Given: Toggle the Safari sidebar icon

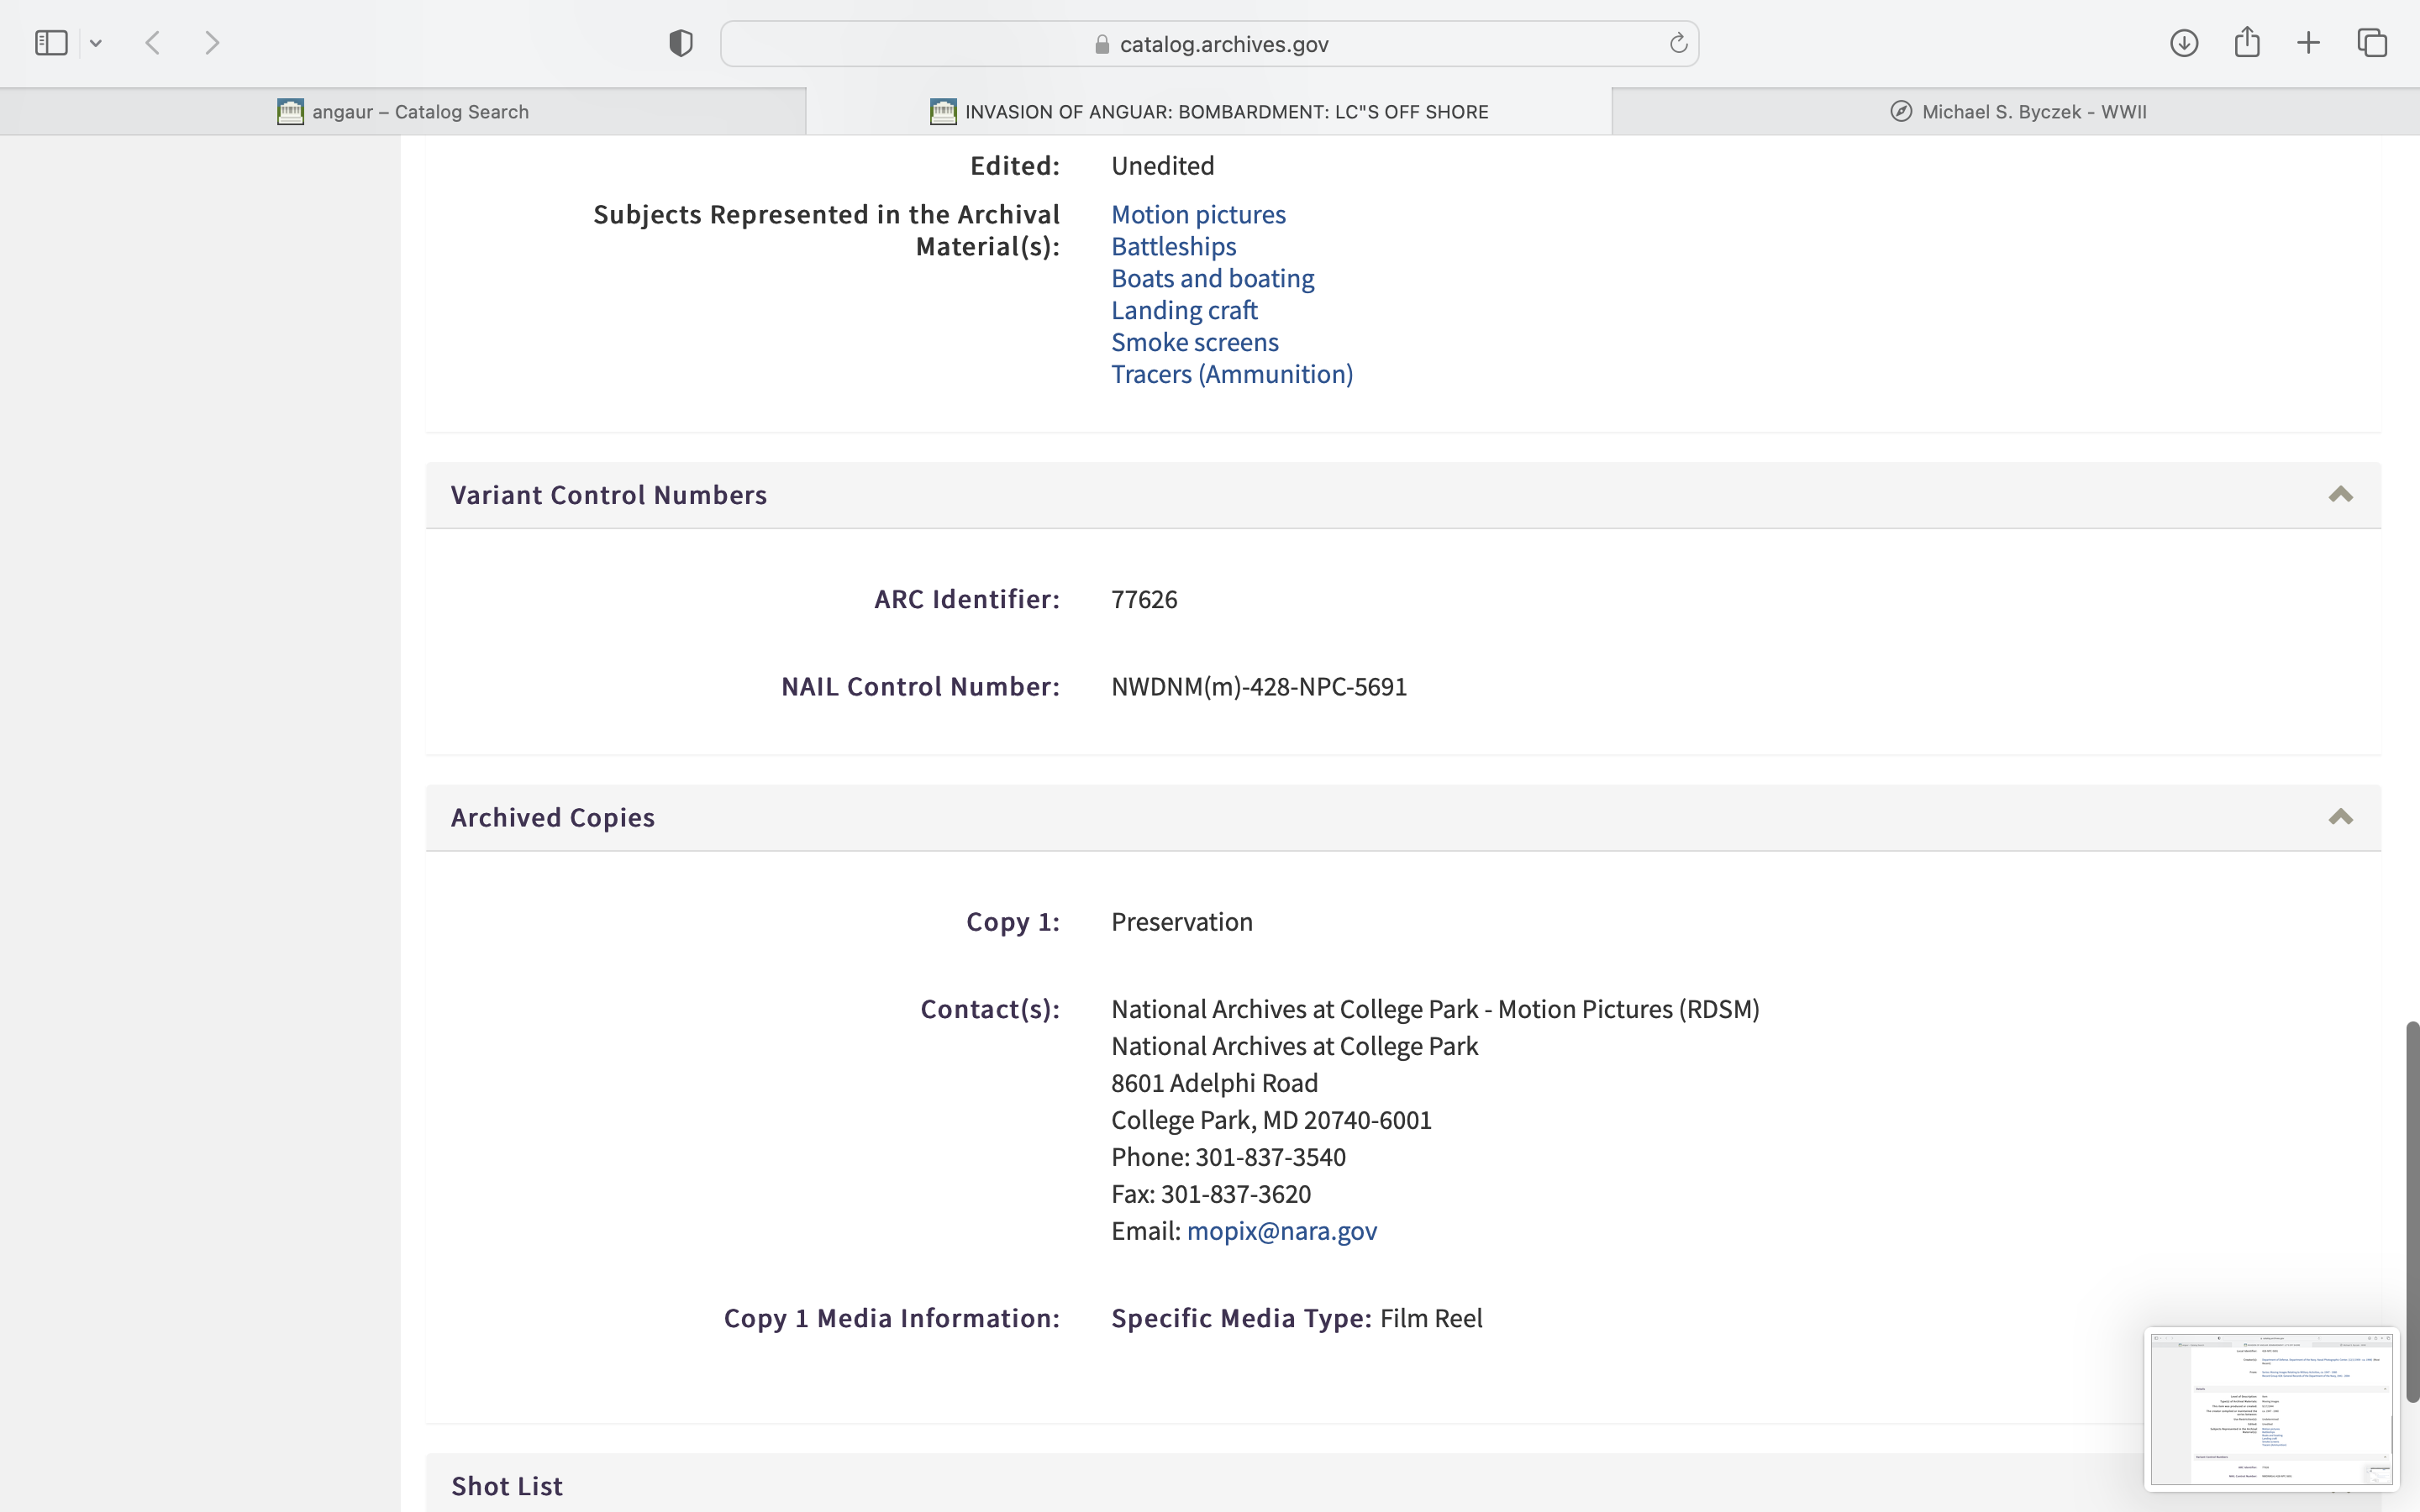Looking at the screenshot, I should (x=51, y=43).
